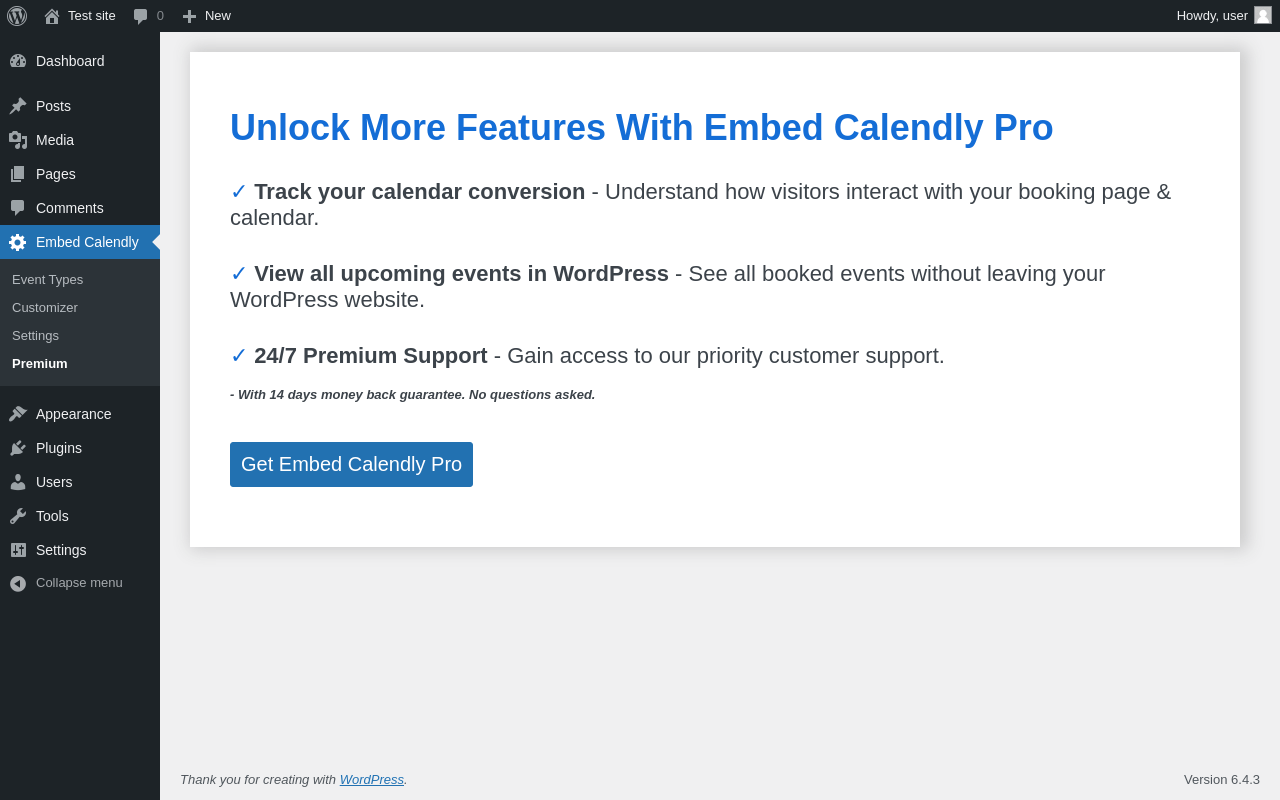Click the Dashboard gauge icon
1280x800 pixels.
pos(18,61)
